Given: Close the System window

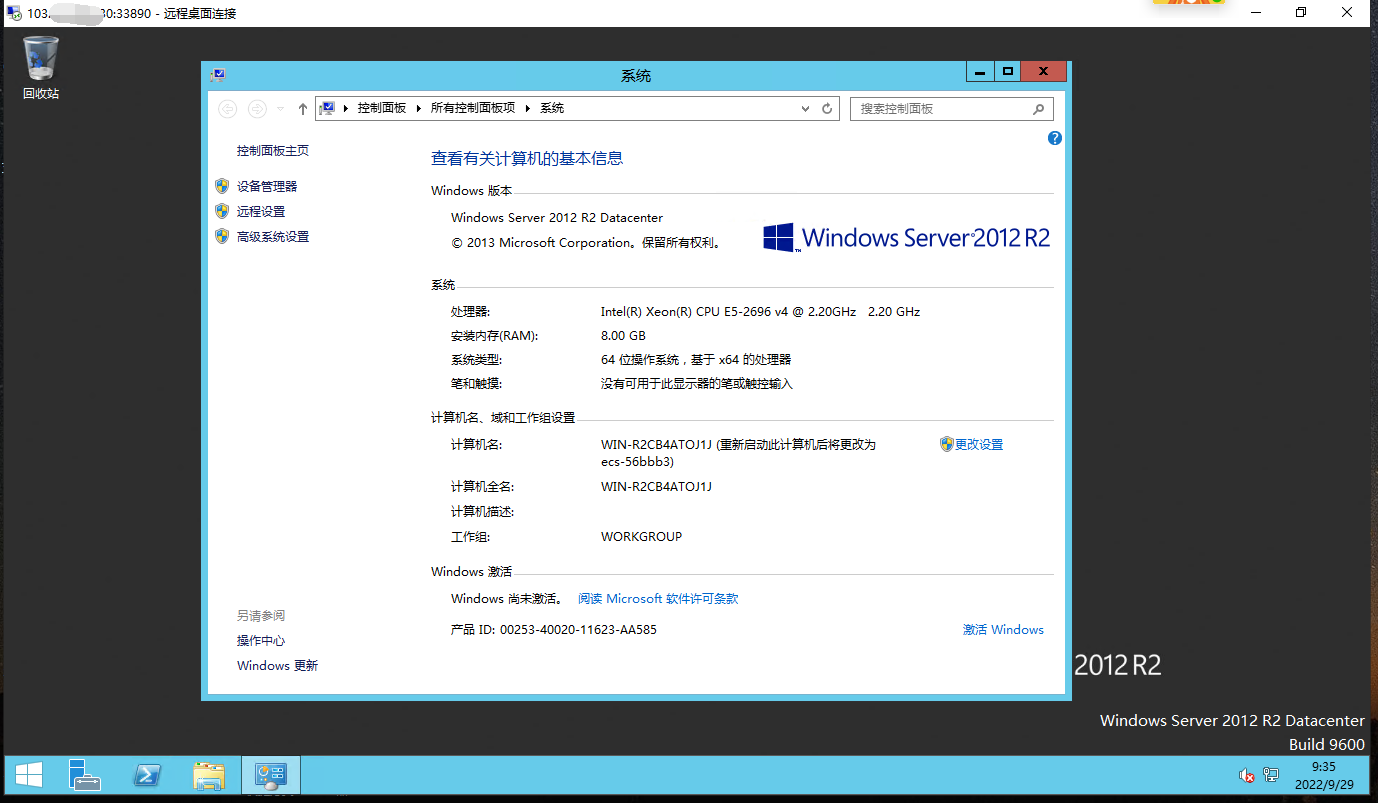Looking at the screenshot, I should (x=1044, y=72).
